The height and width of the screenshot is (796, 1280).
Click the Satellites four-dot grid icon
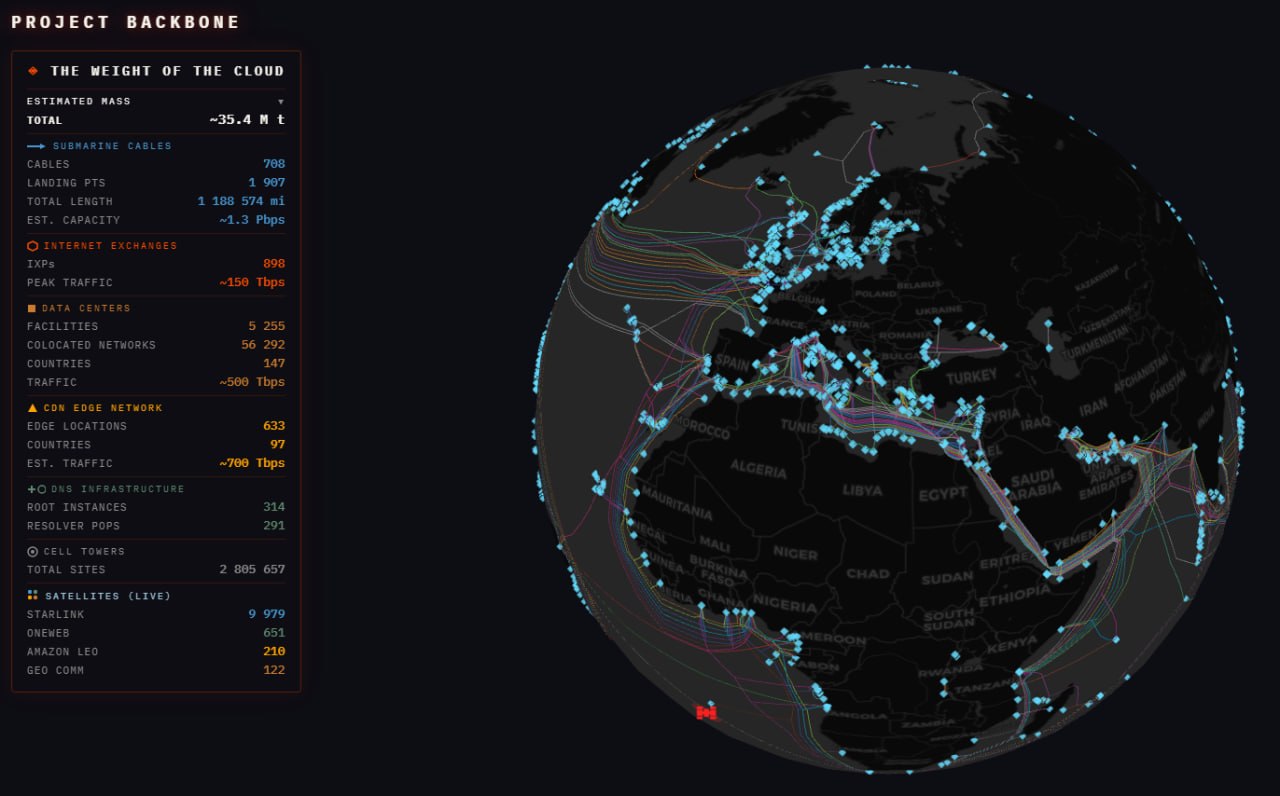(x=32, y=596)
